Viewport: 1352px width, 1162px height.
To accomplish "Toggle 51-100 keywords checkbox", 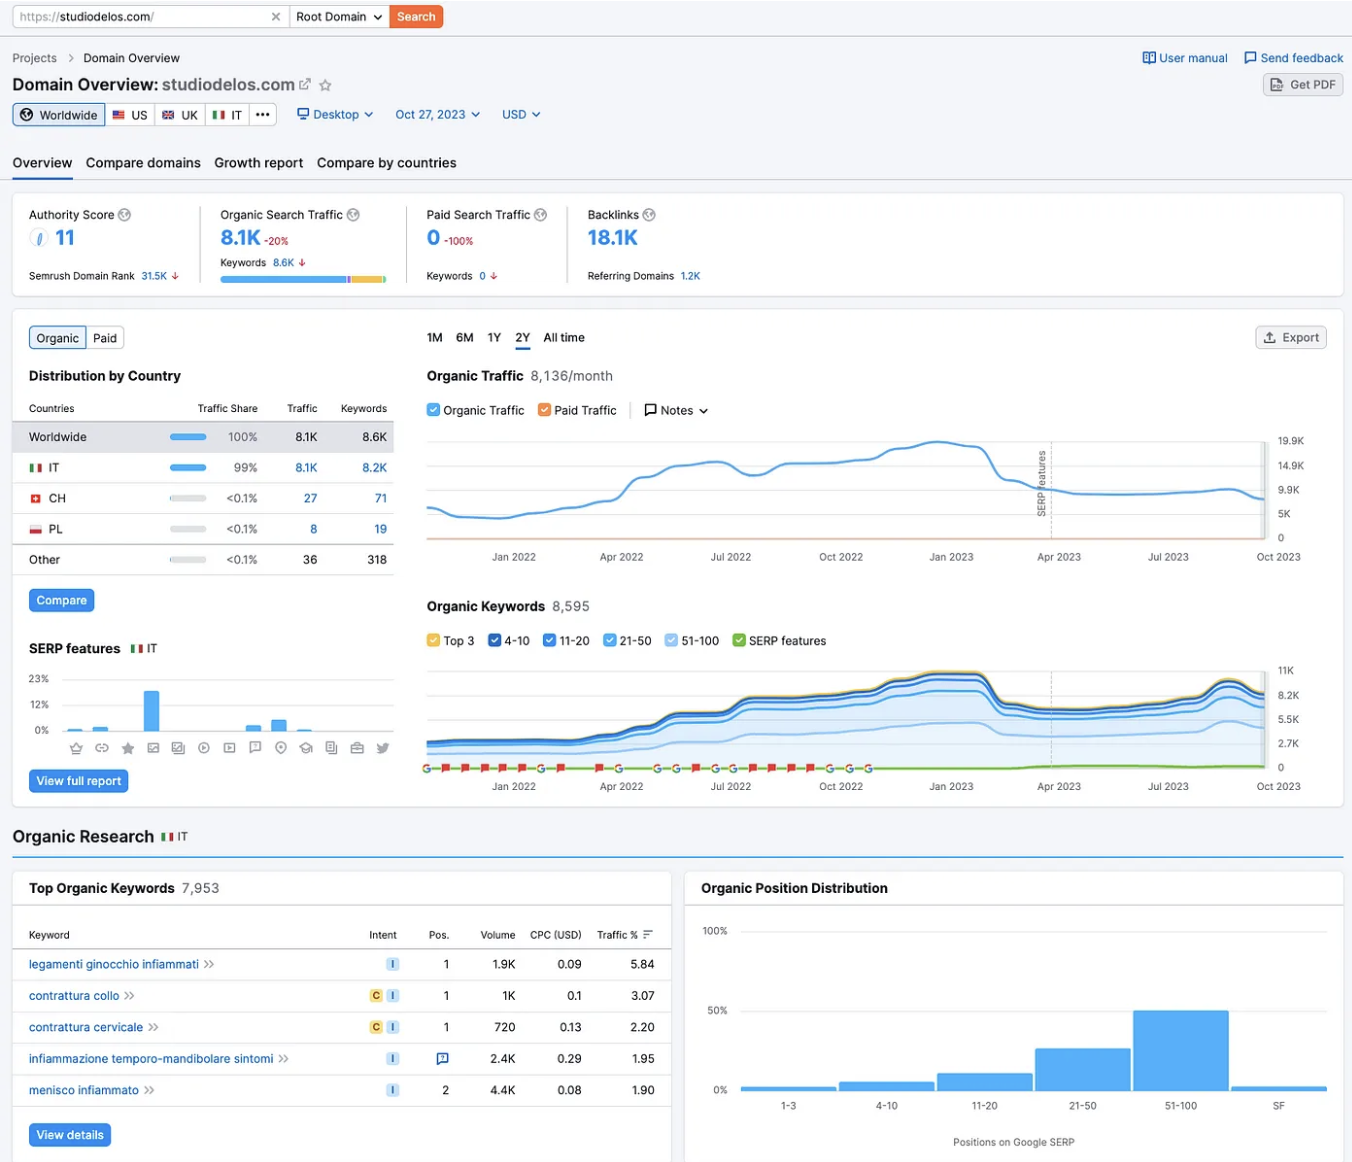I will coord(671,641).
